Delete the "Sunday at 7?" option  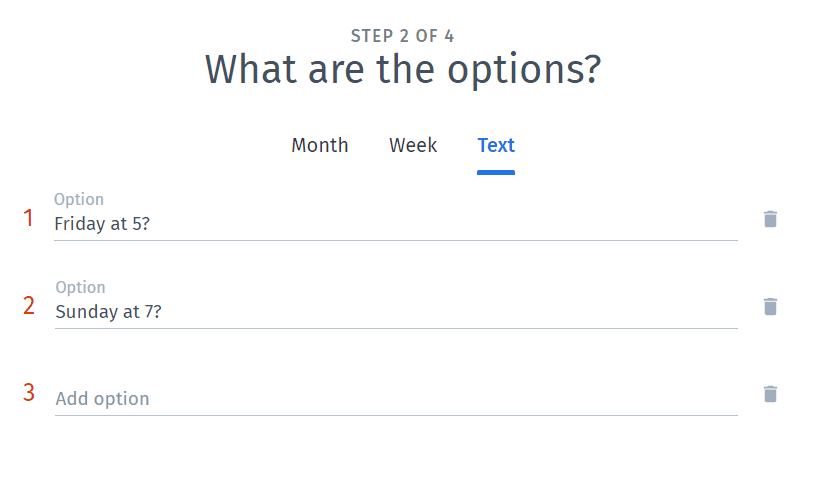coord(770,307)
